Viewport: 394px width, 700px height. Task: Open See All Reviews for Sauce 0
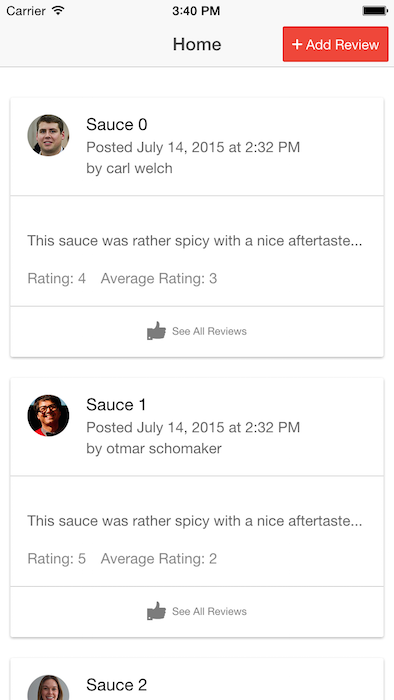[x=209, y=331]
